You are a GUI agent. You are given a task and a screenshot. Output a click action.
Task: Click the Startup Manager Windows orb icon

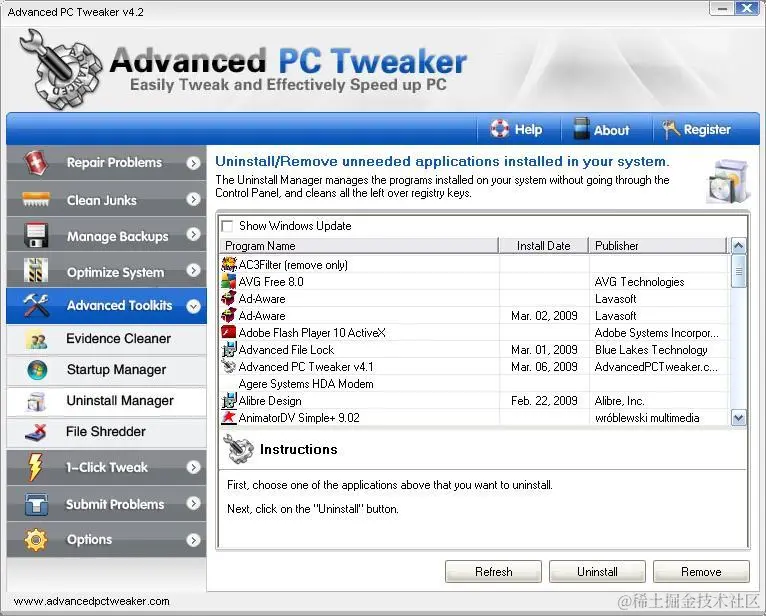(x=37, y=370)
